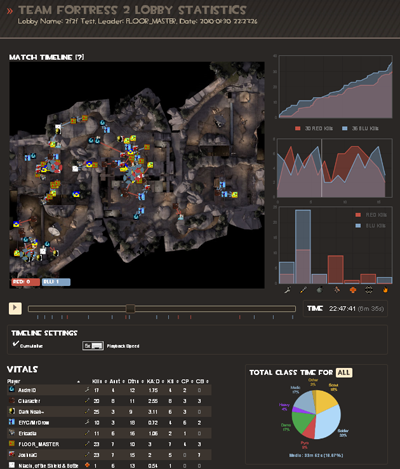Sort Vitals by the Kills column header
400x469 pixels.
[97, 381]
